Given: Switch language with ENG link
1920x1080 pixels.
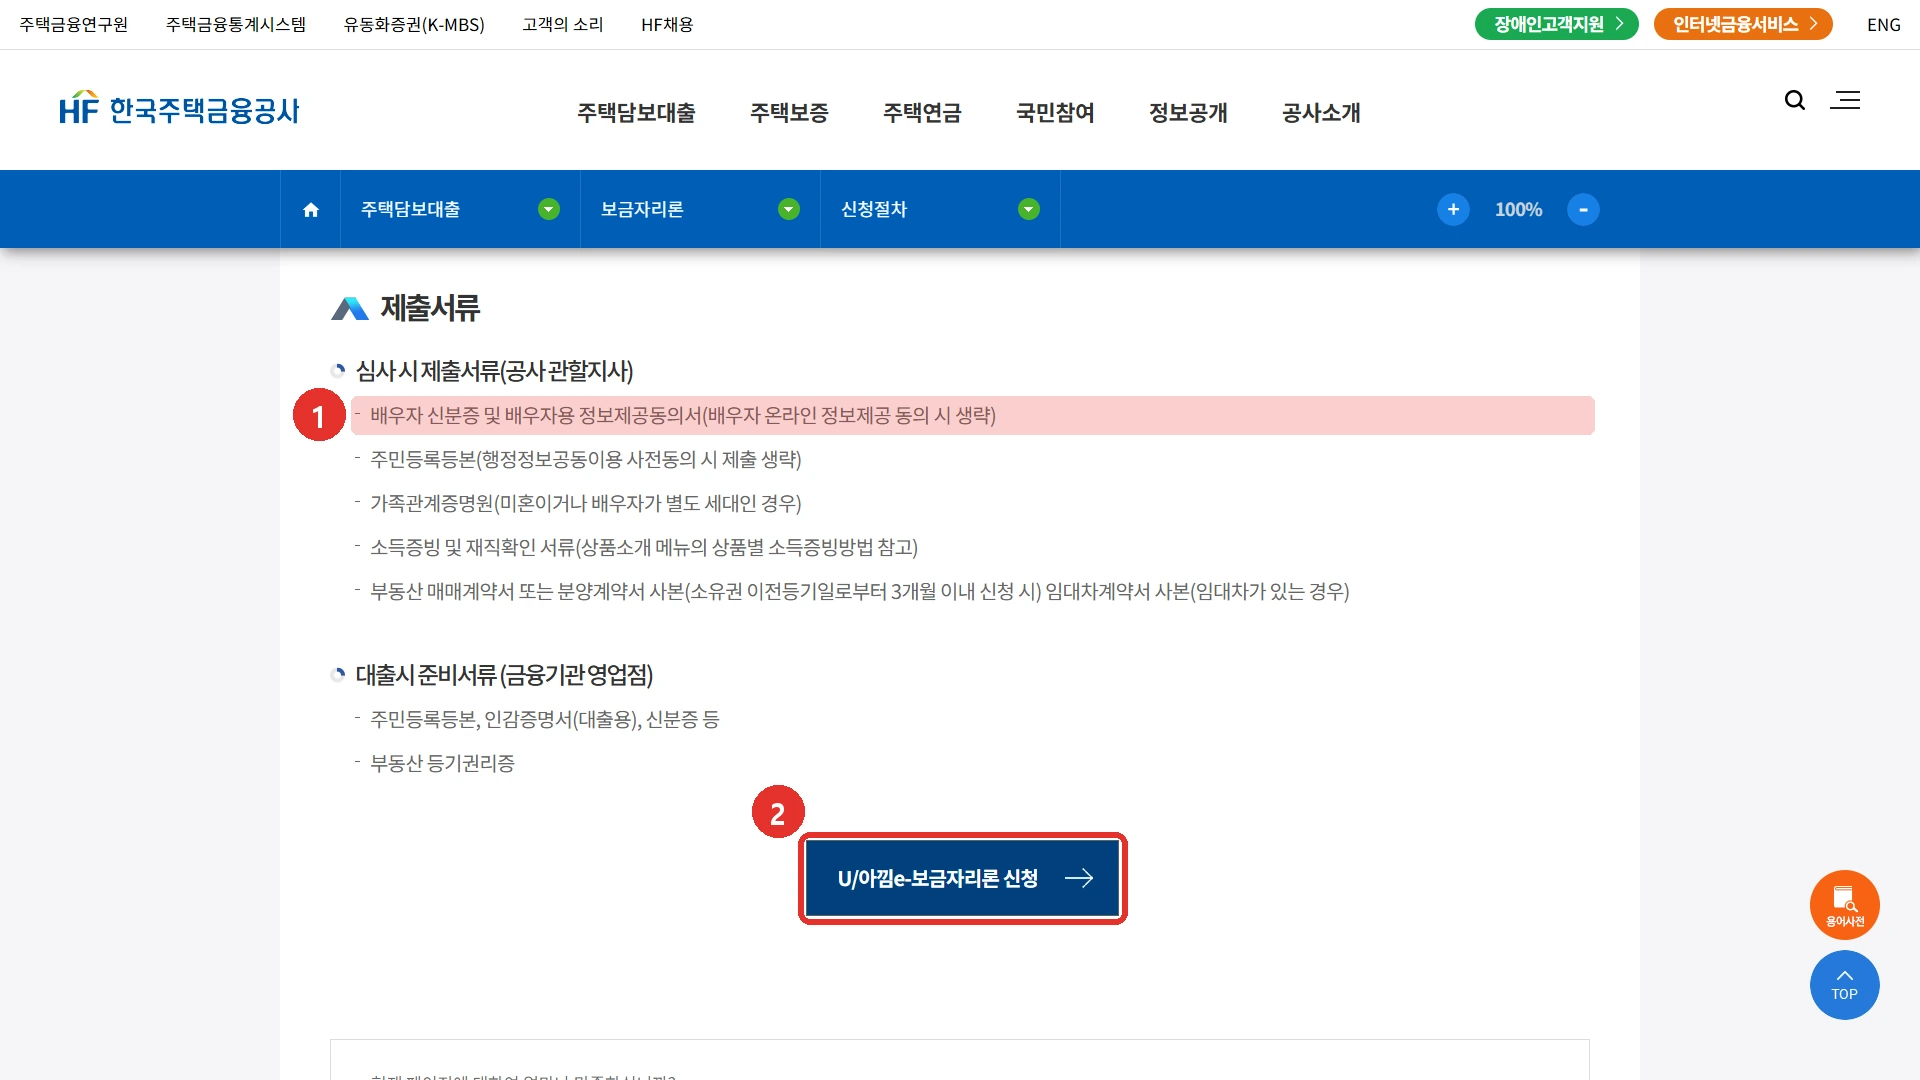Looking at the screenshot, I should pos(1884,25).
